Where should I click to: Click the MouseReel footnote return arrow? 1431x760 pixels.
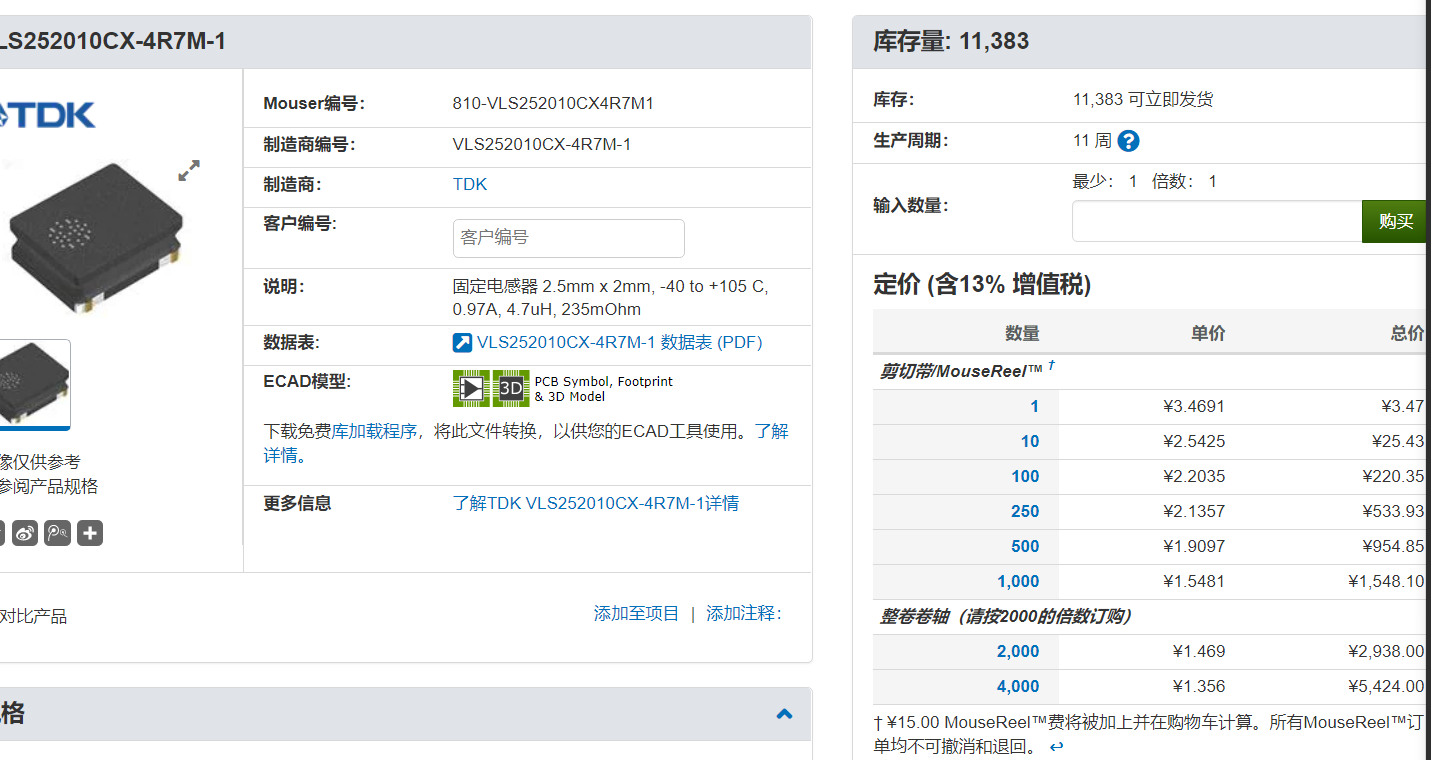tap(1056, 746)
